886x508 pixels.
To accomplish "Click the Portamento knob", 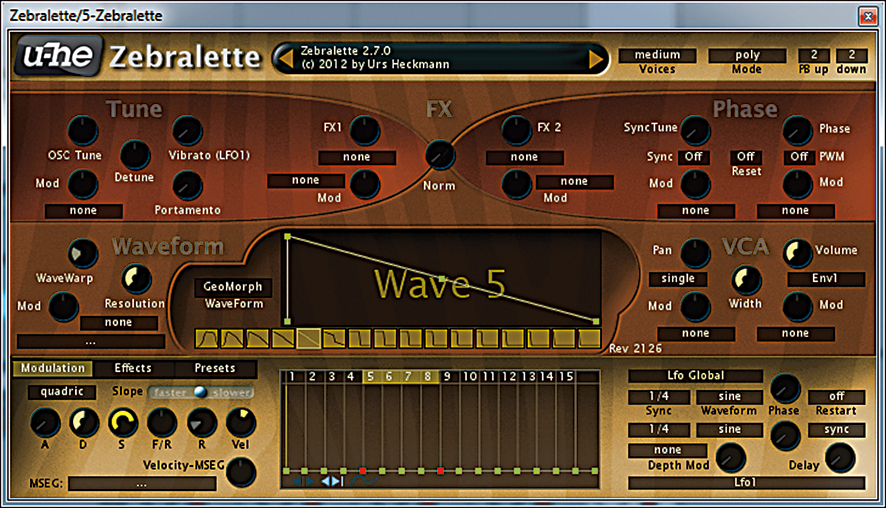I will [186, 185].
